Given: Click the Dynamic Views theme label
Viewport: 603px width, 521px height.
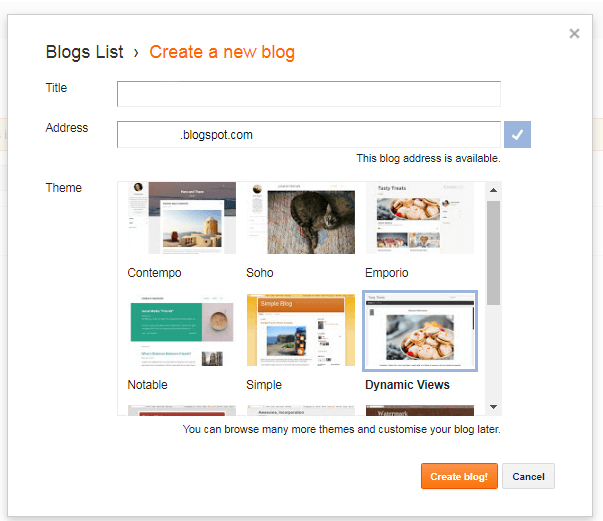Looking at the screenshot, I should click(407, 385).
